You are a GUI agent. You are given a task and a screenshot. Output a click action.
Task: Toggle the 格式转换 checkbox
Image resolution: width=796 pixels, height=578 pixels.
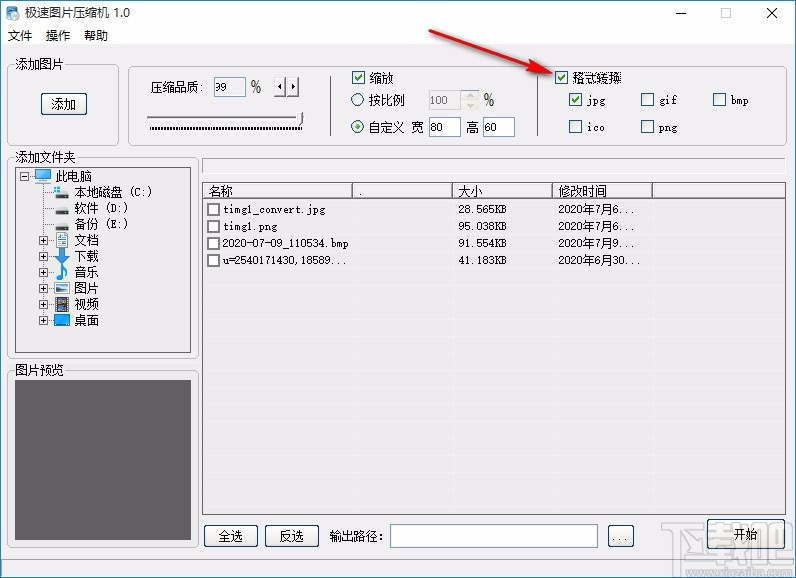coord(561,78)
